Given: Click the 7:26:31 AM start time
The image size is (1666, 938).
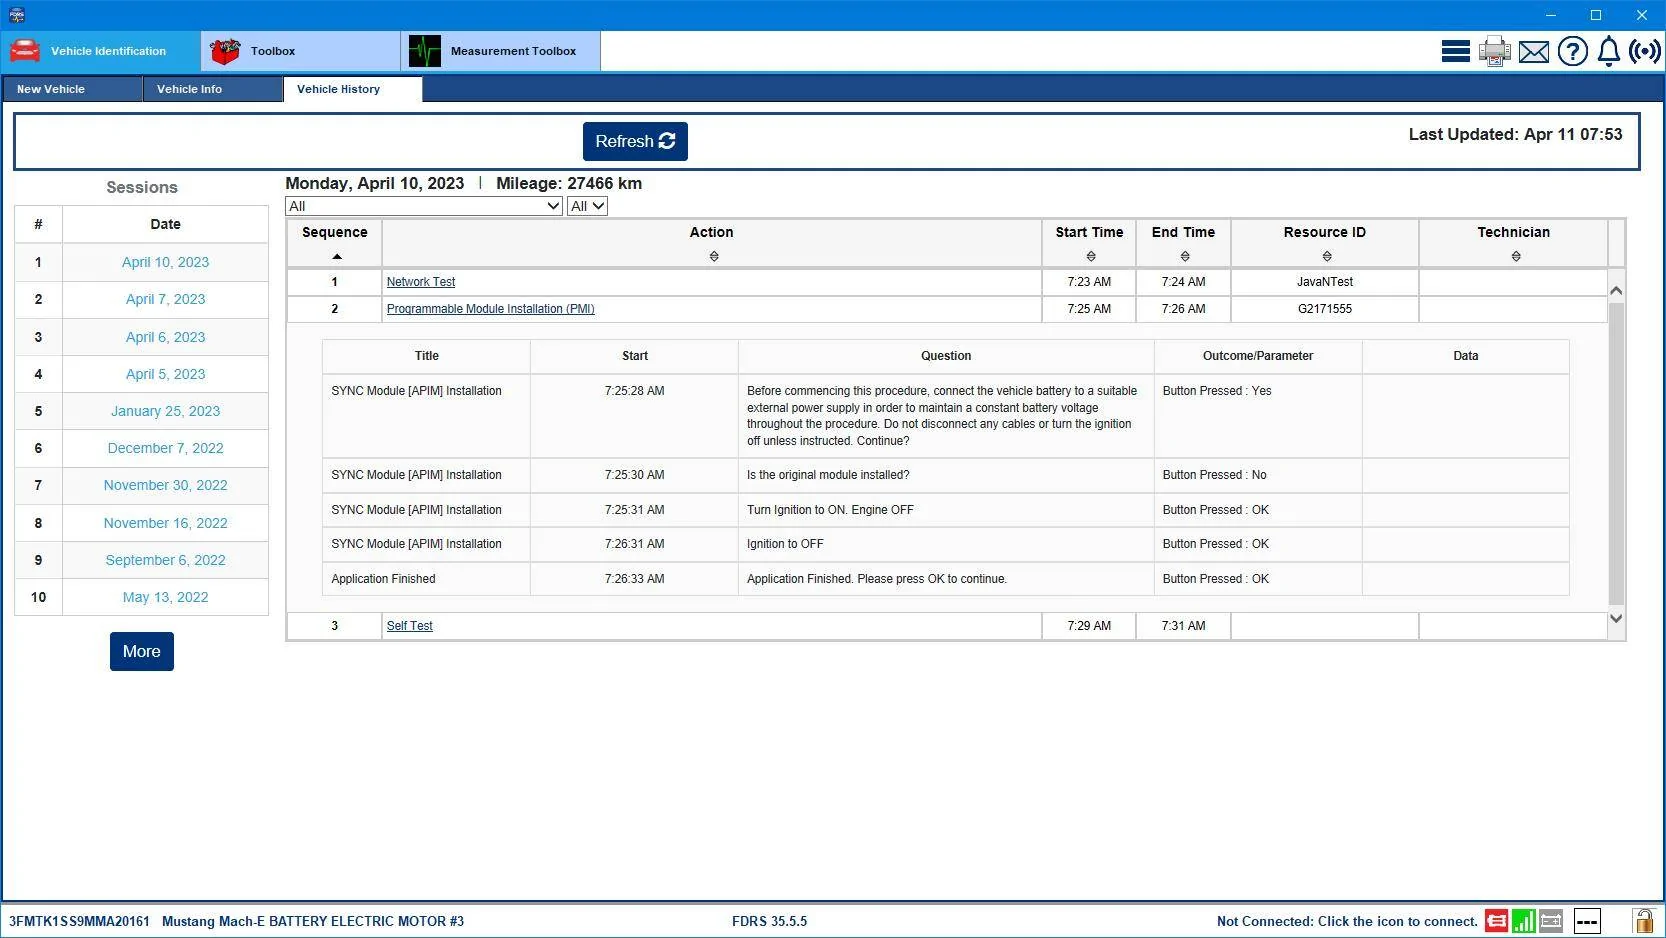Looking at the screenshot, I should (634, 544).
